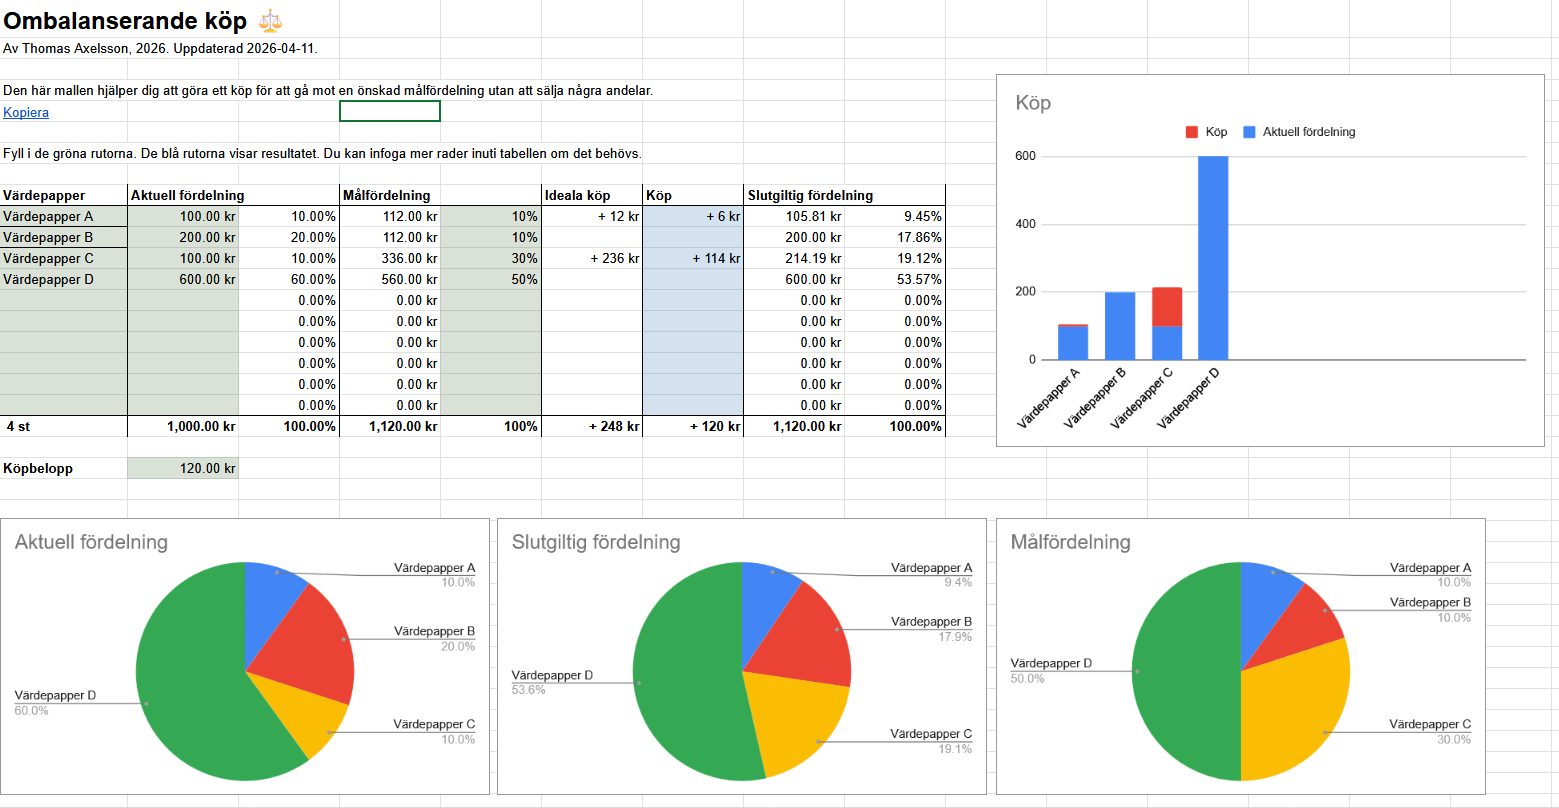Click the tall Värdepapper D bar

pos(1213,258)
